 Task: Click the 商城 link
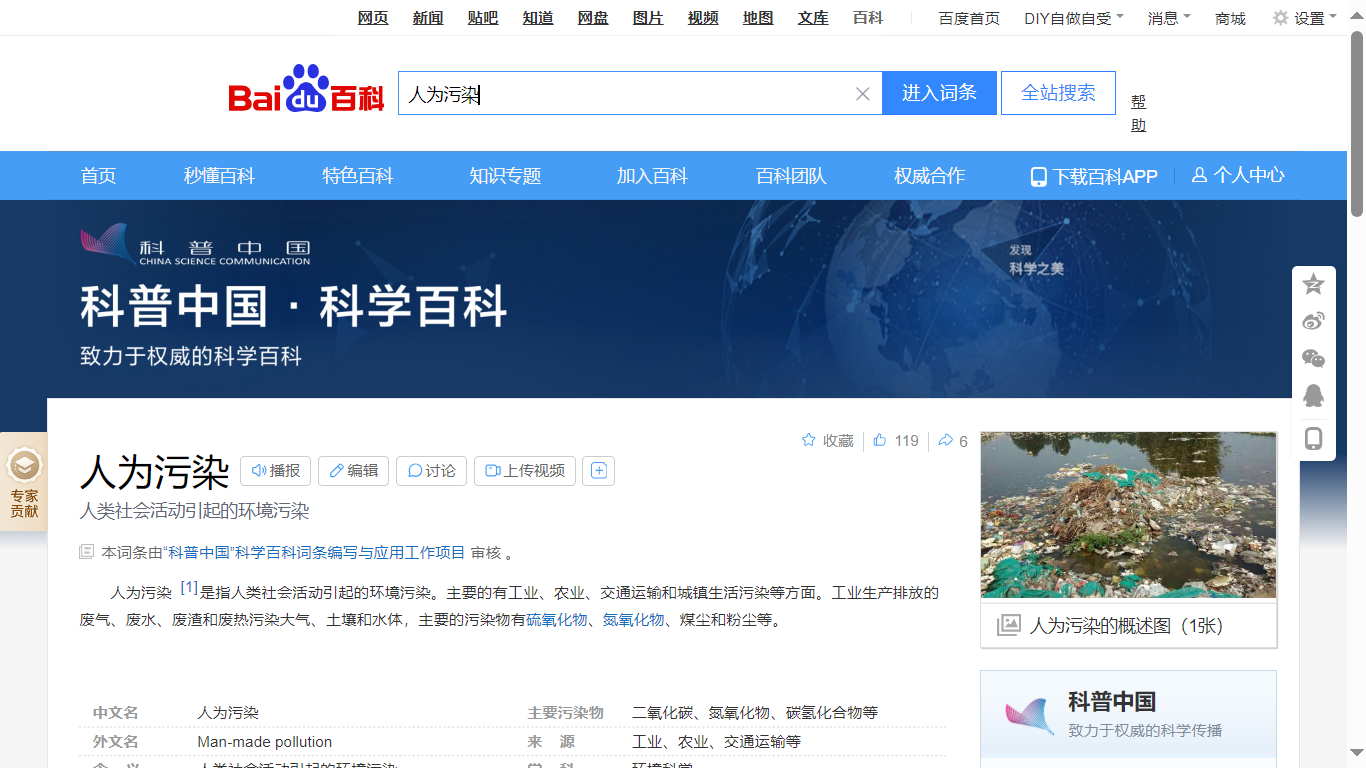click(x=1230, y=18)
